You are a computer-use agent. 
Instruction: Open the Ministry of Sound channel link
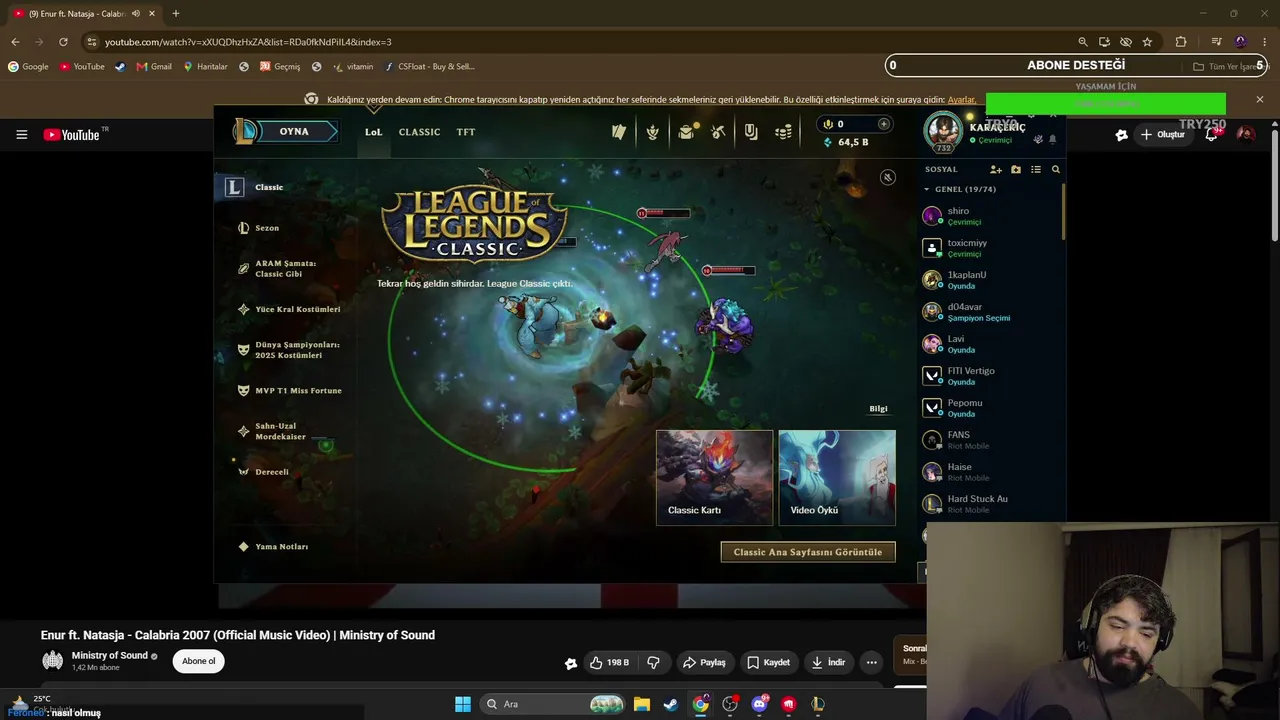pos(110,656)
